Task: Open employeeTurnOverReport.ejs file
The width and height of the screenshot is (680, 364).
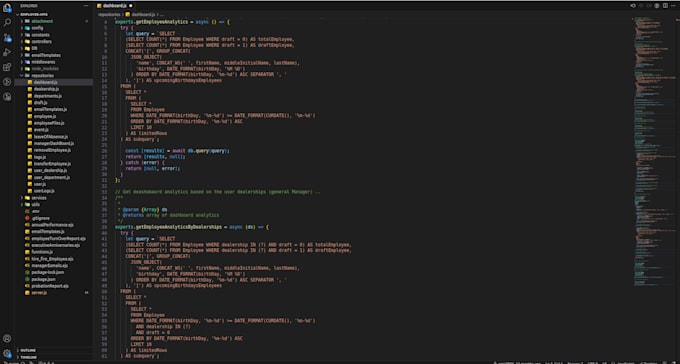Action: pyautogui.click(x=54, y=239)
